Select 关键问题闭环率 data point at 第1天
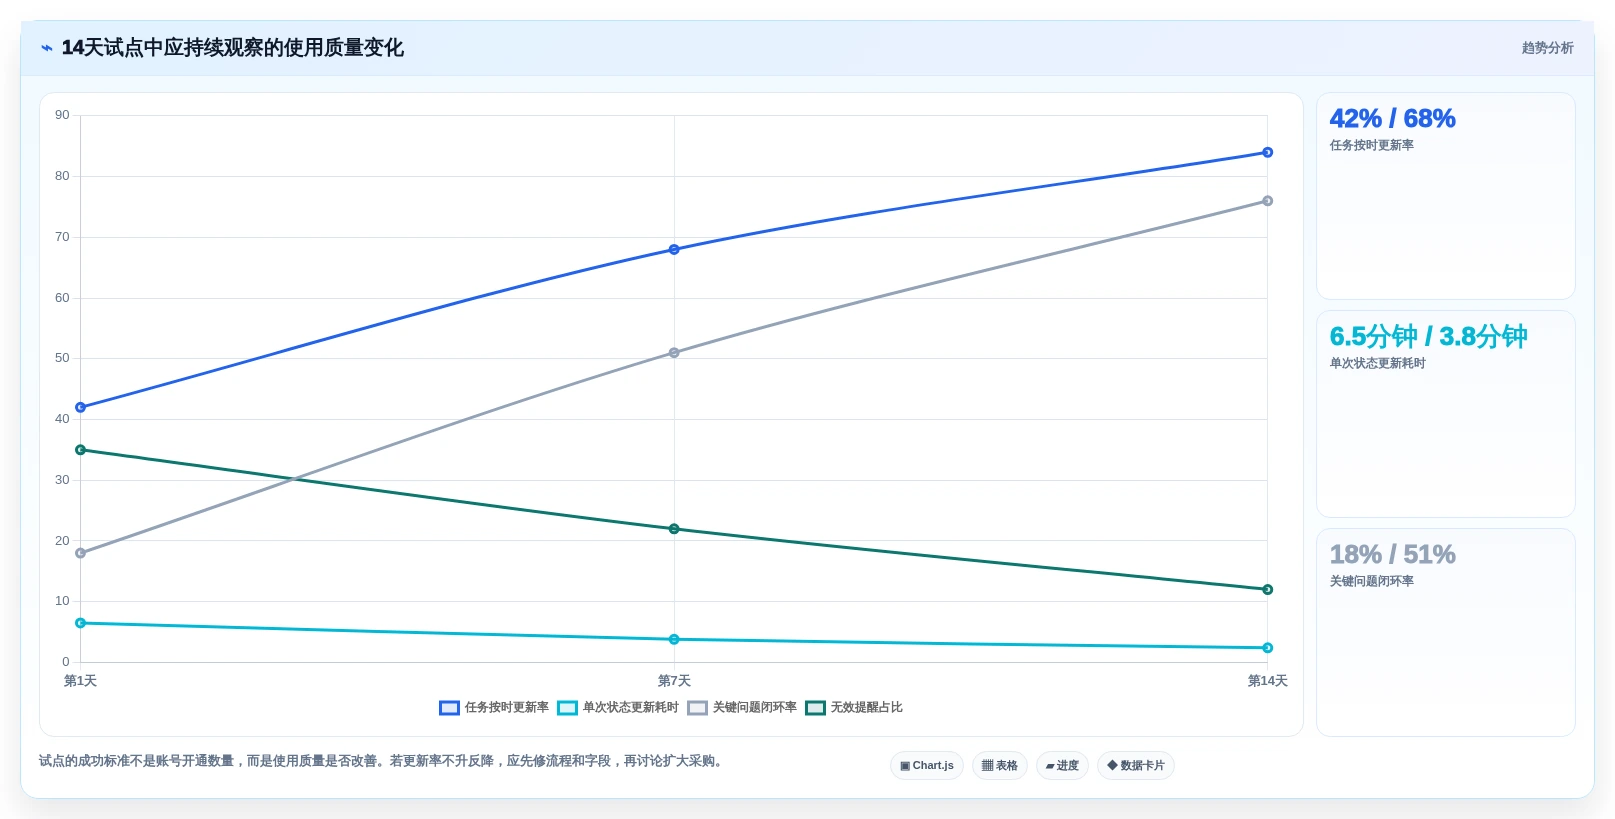 [81, 553]
